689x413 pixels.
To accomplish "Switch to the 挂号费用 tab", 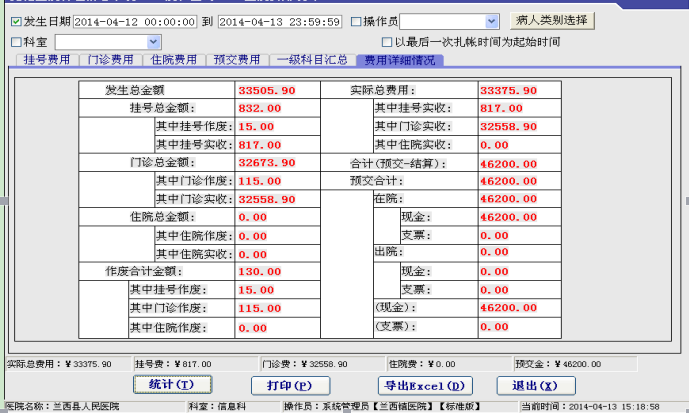I will point(46,60).
